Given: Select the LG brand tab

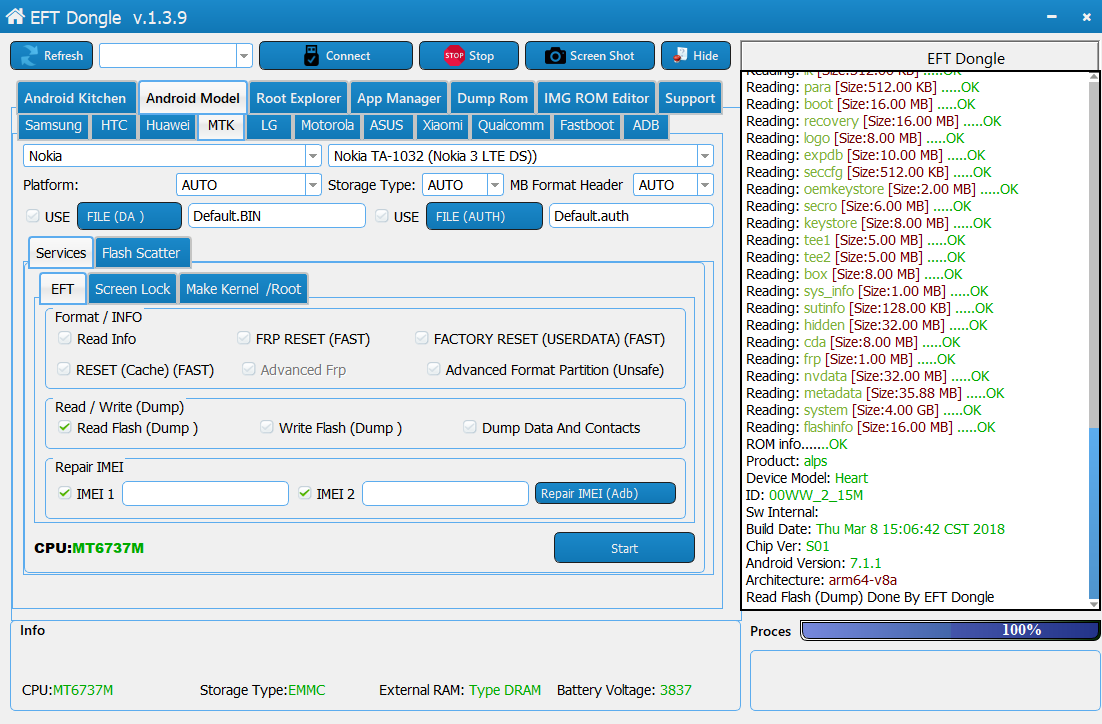Looking at the screenshot, I should click(x=269, y=125).
